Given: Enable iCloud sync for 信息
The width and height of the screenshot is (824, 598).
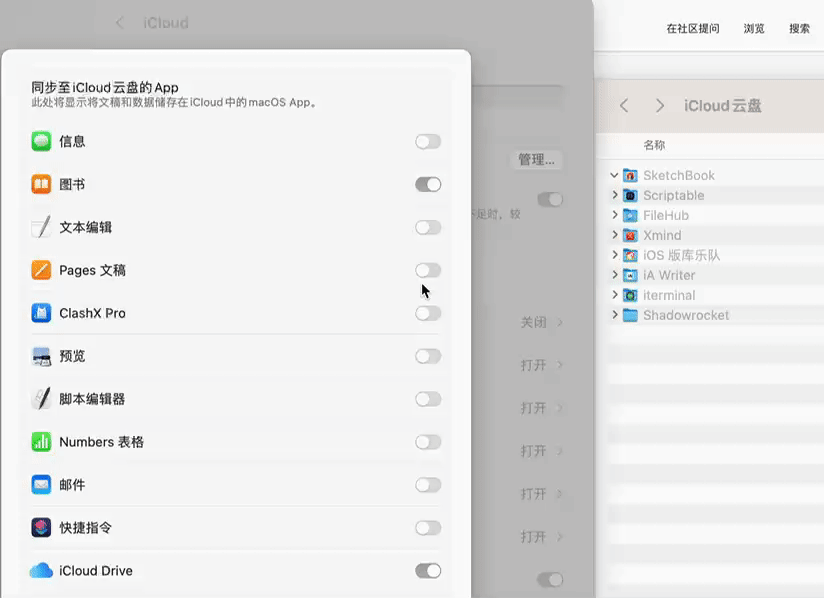Looking at the screenshot, I should [428, 142].
